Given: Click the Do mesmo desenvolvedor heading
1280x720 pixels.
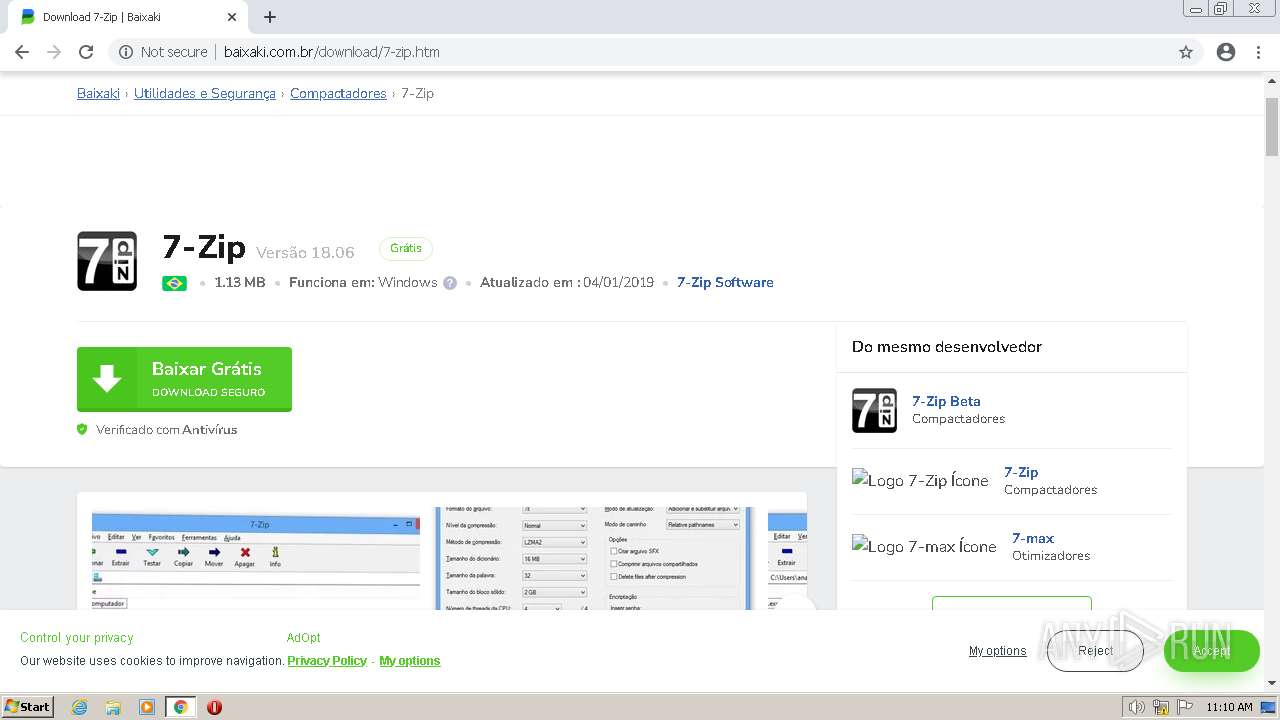Looking at the screenshot, I should [x=947, y=347].
